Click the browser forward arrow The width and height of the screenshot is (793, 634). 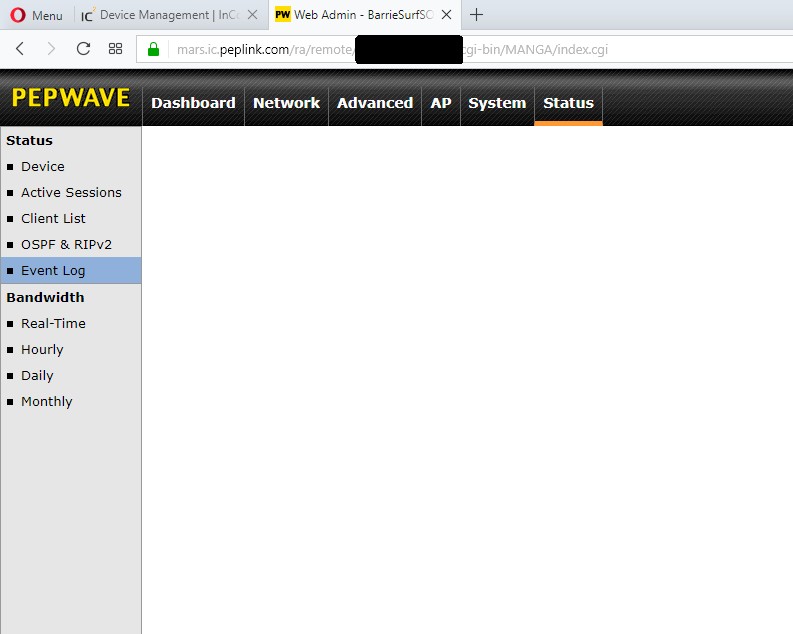[51, 49]
